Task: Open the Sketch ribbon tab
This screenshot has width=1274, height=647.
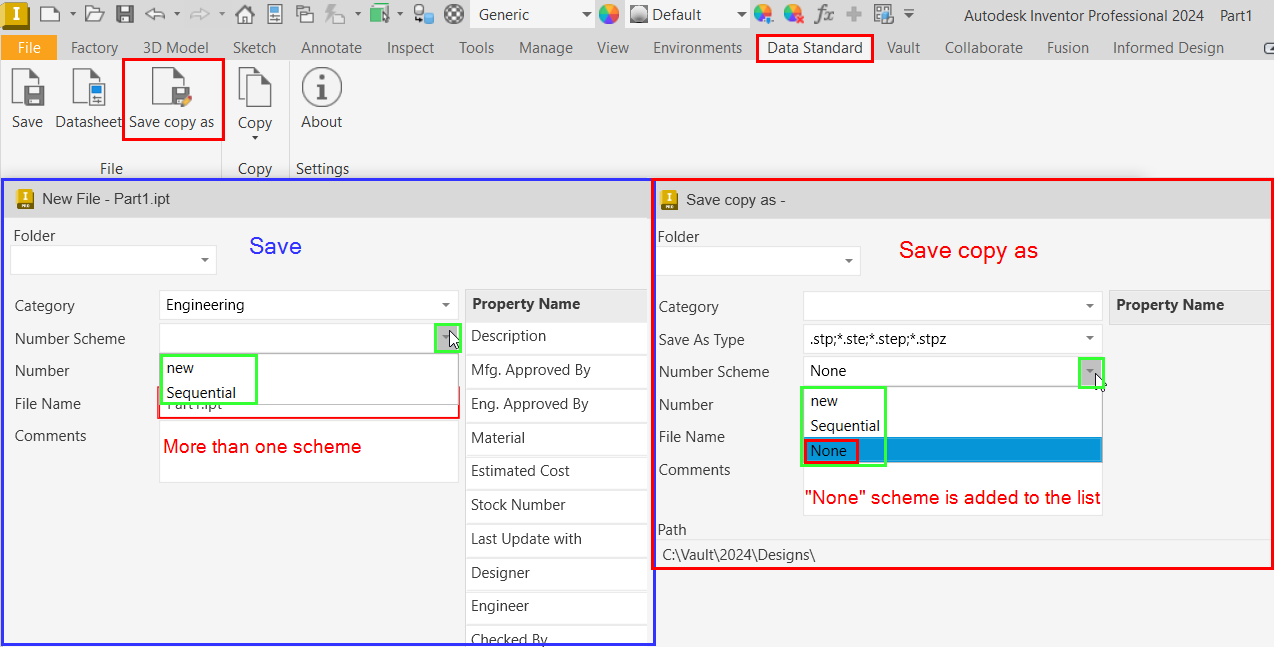Action: 254,47
